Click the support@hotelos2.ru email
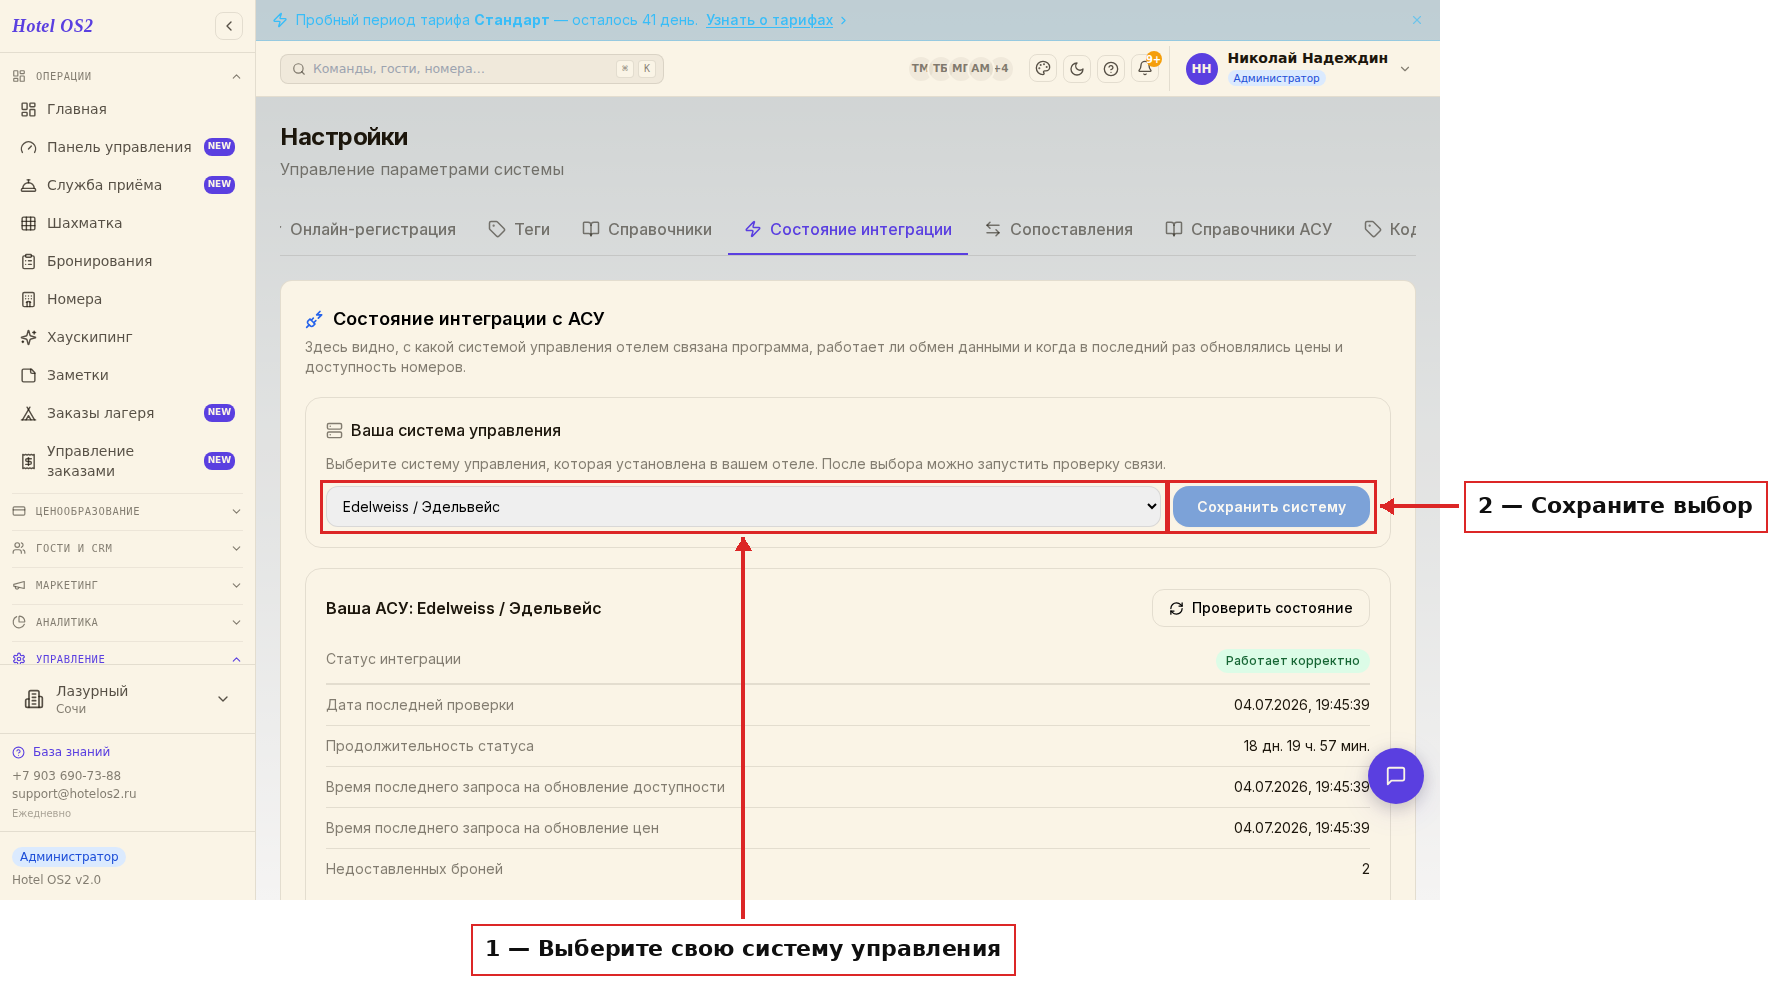This screenshot has width=1791, height=999. coord(74,794)
